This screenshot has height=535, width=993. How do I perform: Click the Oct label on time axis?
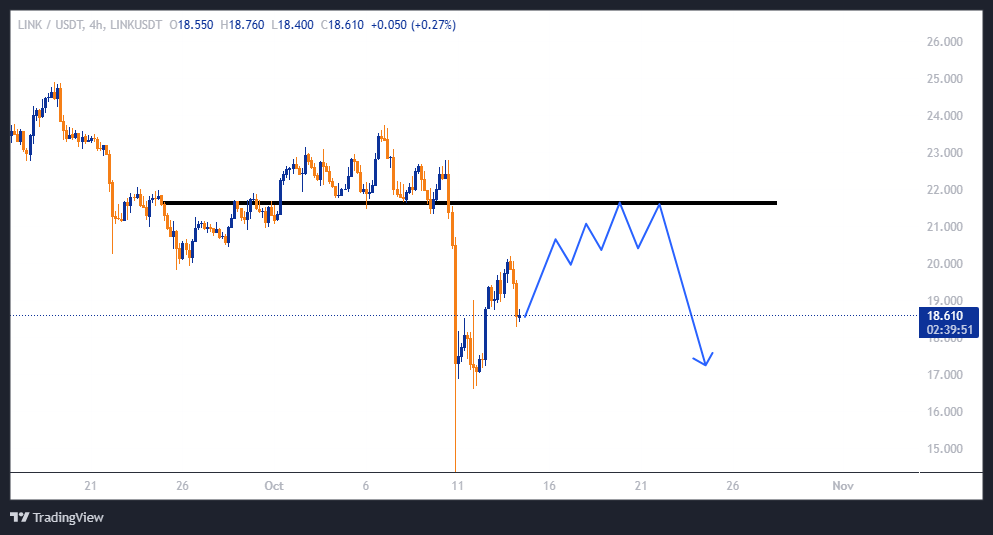pyautogui.click(x=274, y=486)
